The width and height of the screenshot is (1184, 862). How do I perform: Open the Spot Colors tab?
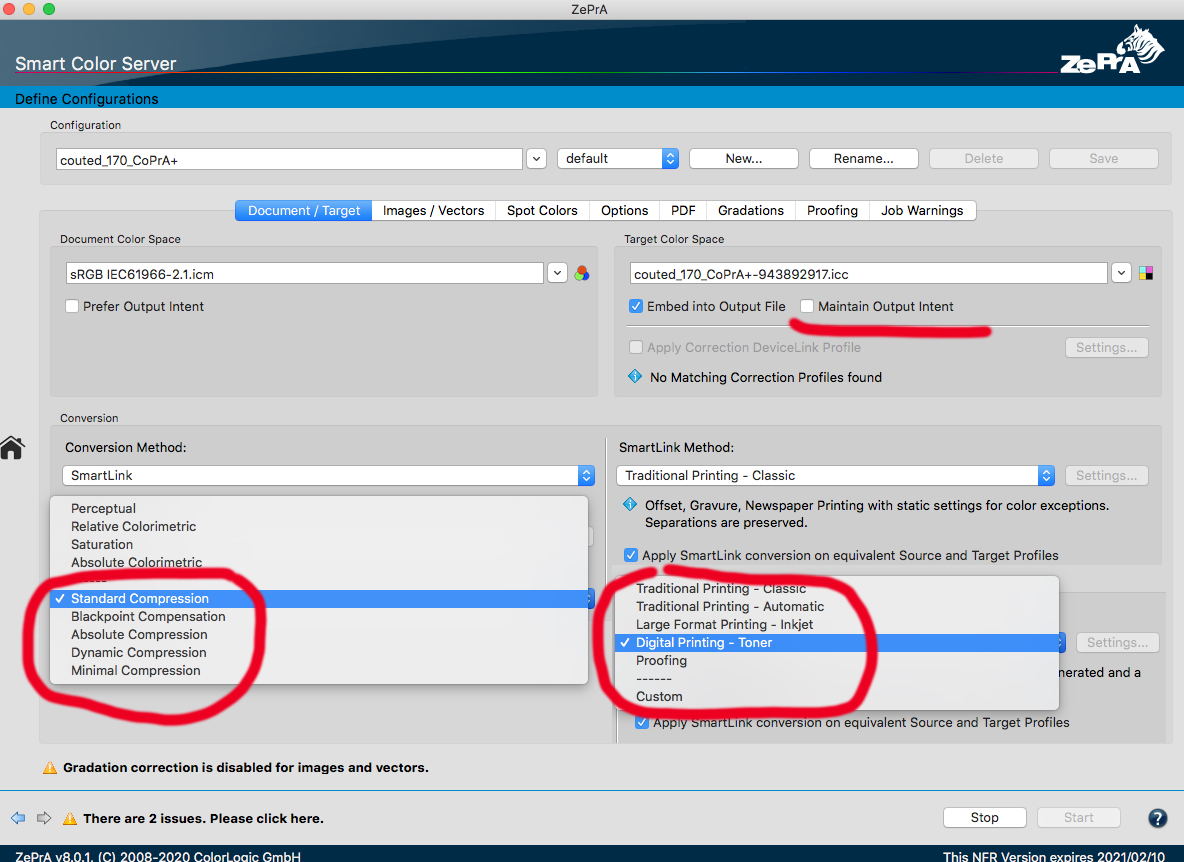point(542,211)
